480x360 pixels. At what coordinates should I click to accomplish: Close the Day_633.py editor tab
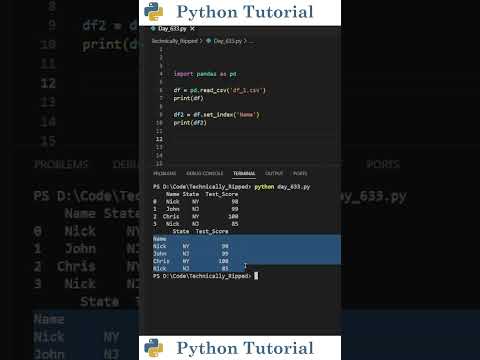[x=192, y=29]
